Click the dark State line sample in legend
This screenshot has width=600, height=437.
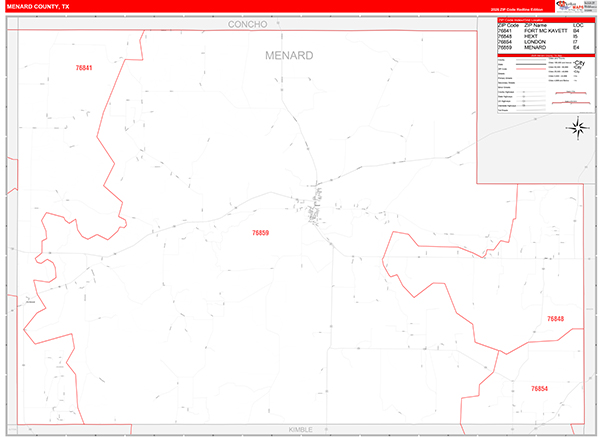point(531,64)
